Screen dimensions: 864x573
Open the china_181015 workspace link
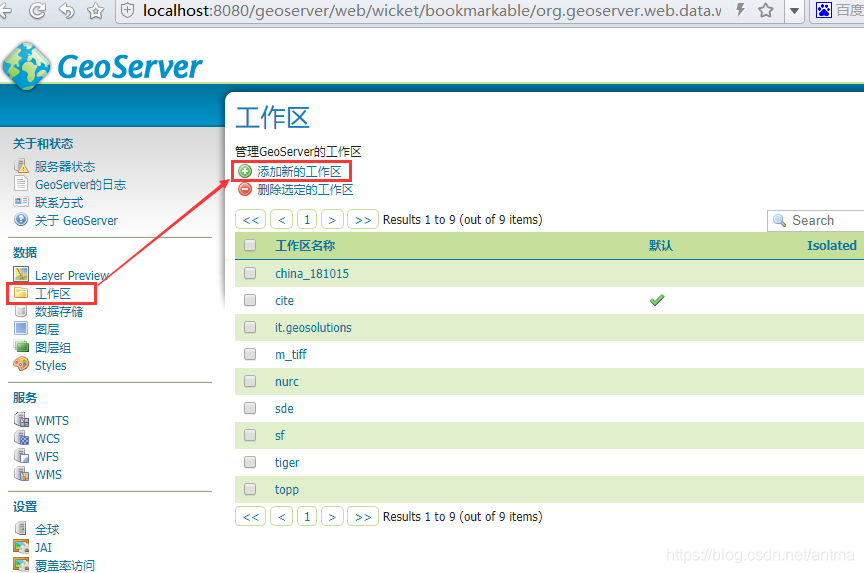(x=312, y=273)
